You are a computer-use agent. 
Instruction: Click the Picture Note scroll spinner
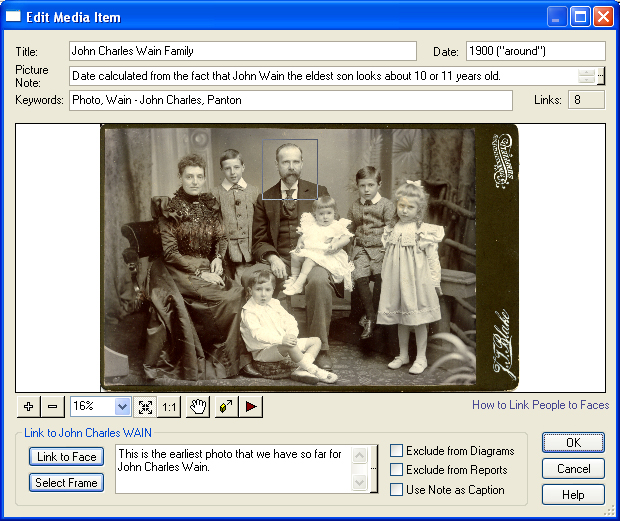pos(586,76)
